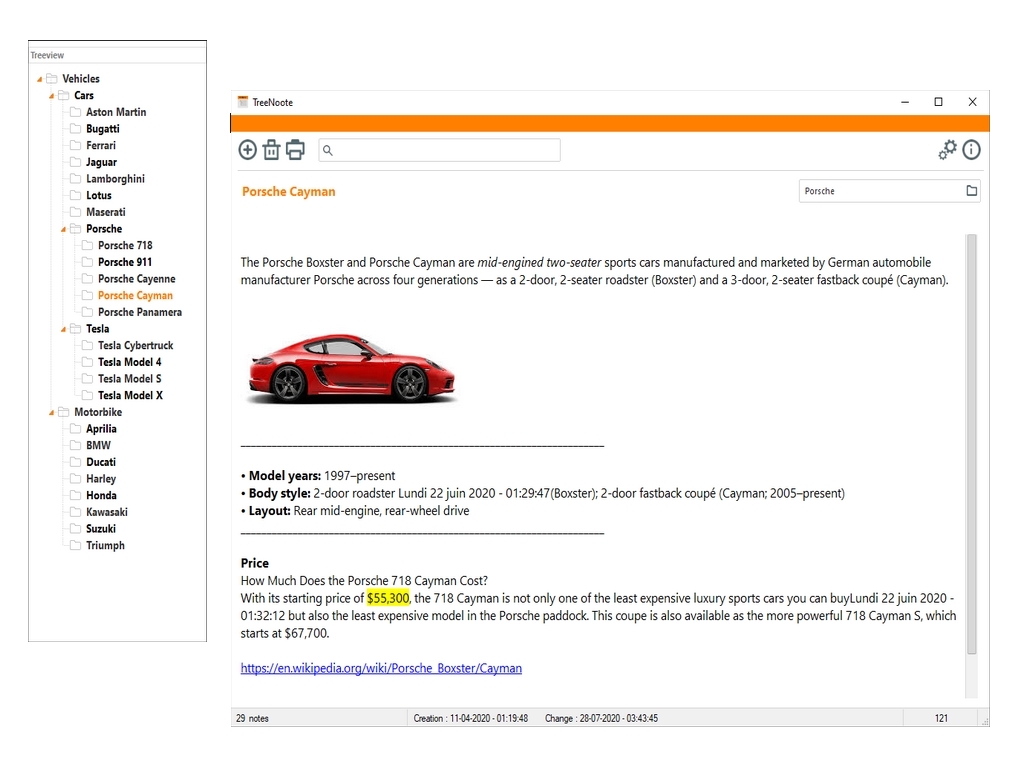This screenshot has height=766, width=1024.
Task: Select BMW in the tree
Action: 98,445
